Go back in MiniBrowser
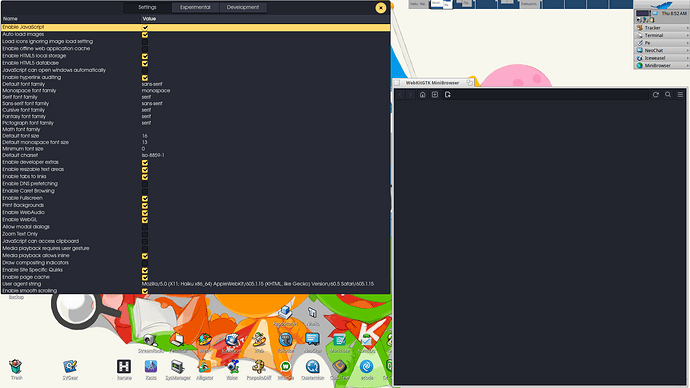Image resolution: width=690 pixels, height=388 pixels. click(400, 95)
